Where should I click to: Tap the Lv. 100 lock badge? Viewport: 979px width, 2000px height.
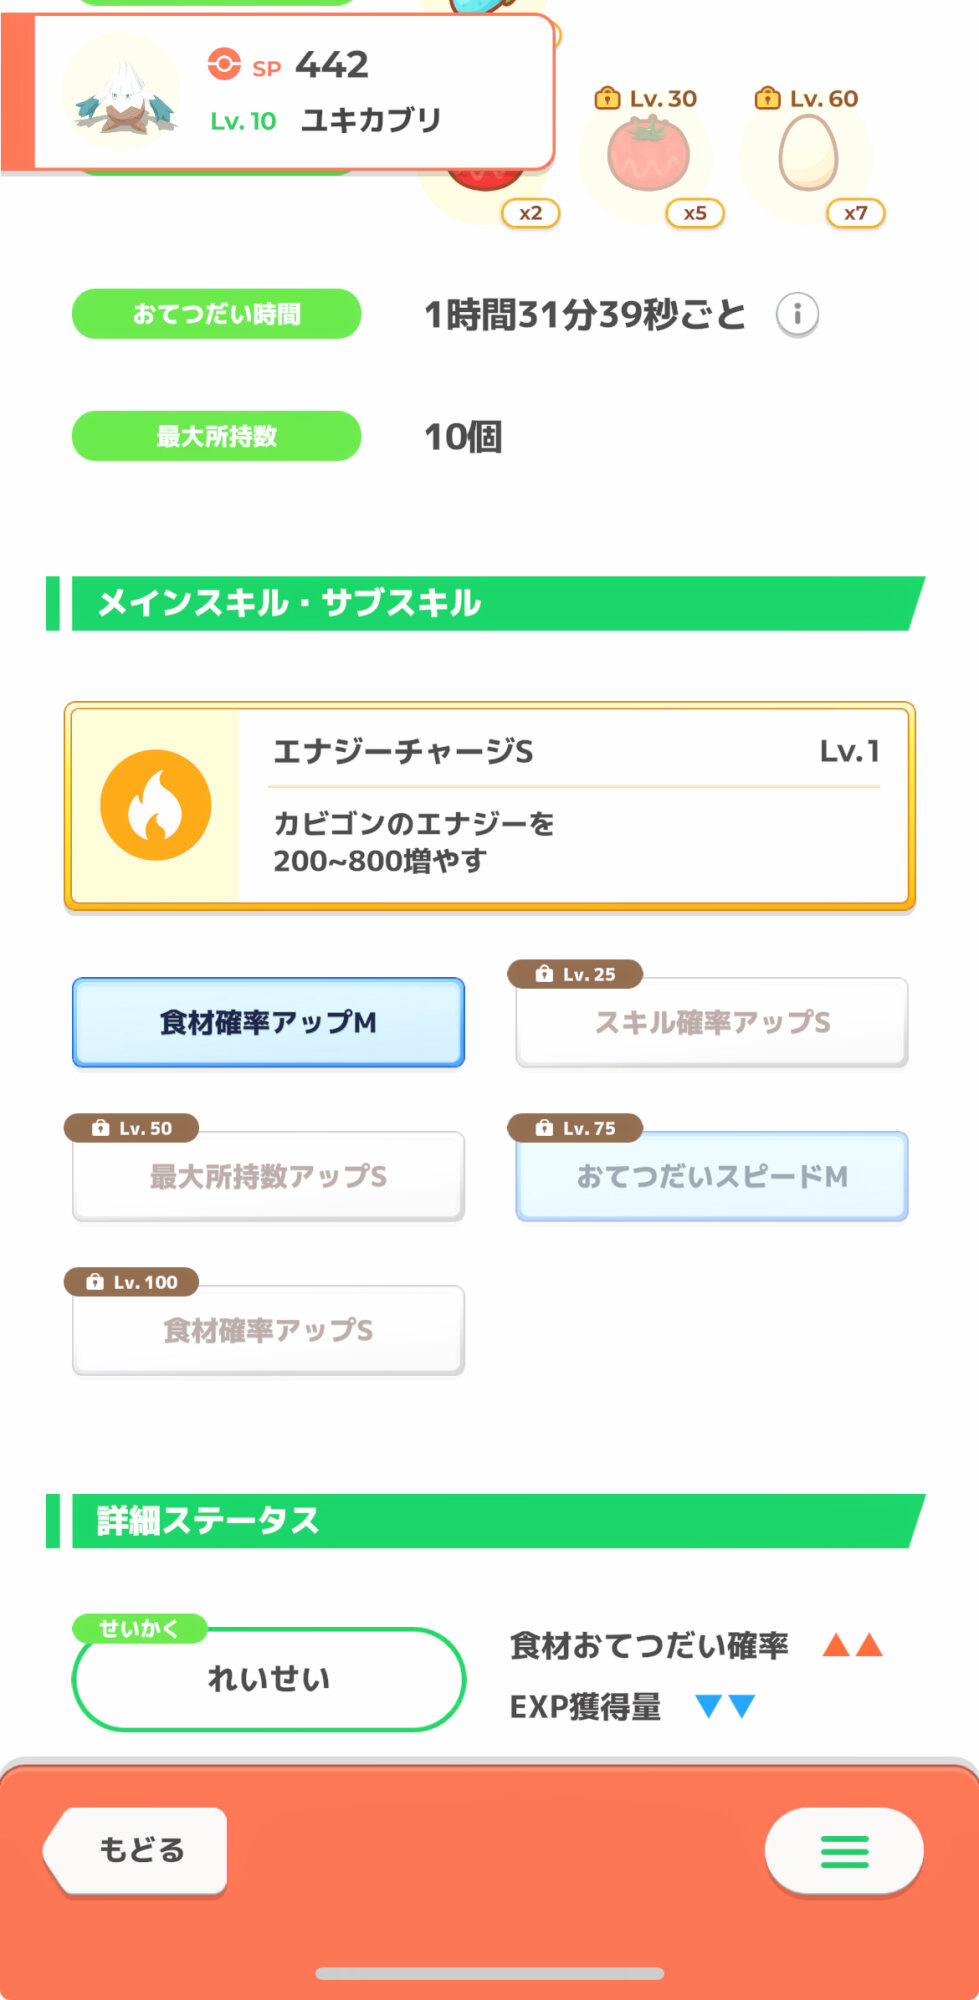(x=131, y=1282)
